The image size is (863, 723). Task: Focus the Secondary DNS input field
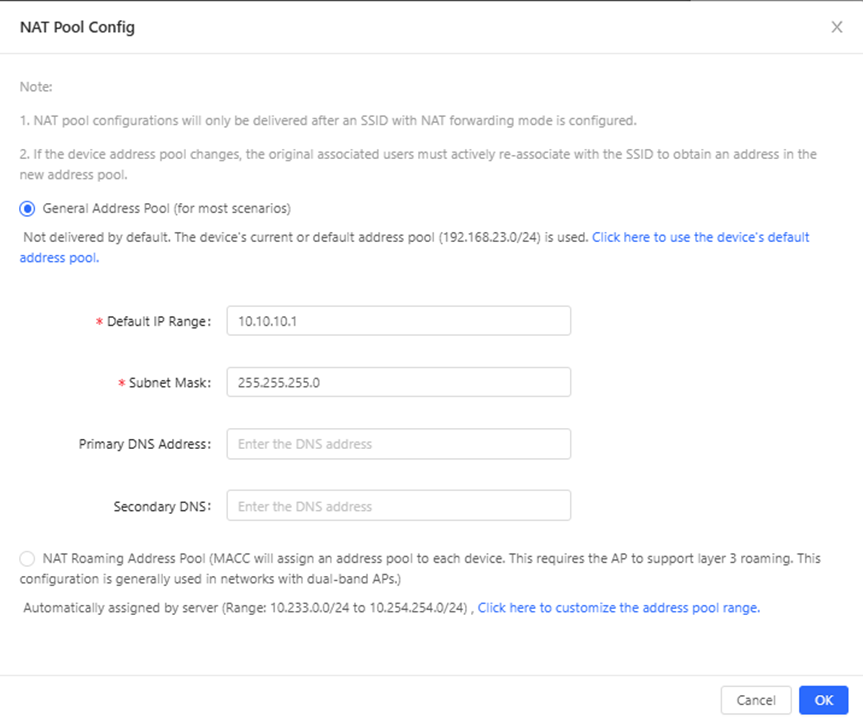click(398, 506)
